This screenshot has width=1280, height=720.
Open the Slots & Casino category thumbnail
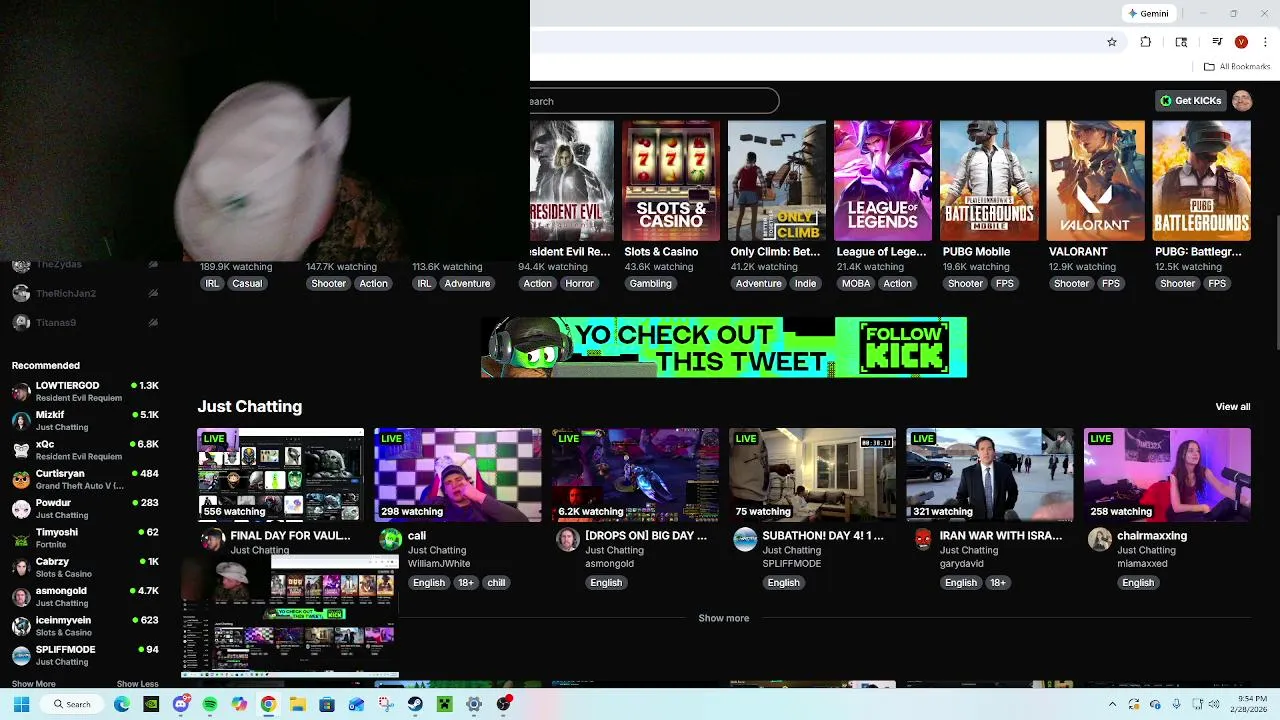click(671, 181)
